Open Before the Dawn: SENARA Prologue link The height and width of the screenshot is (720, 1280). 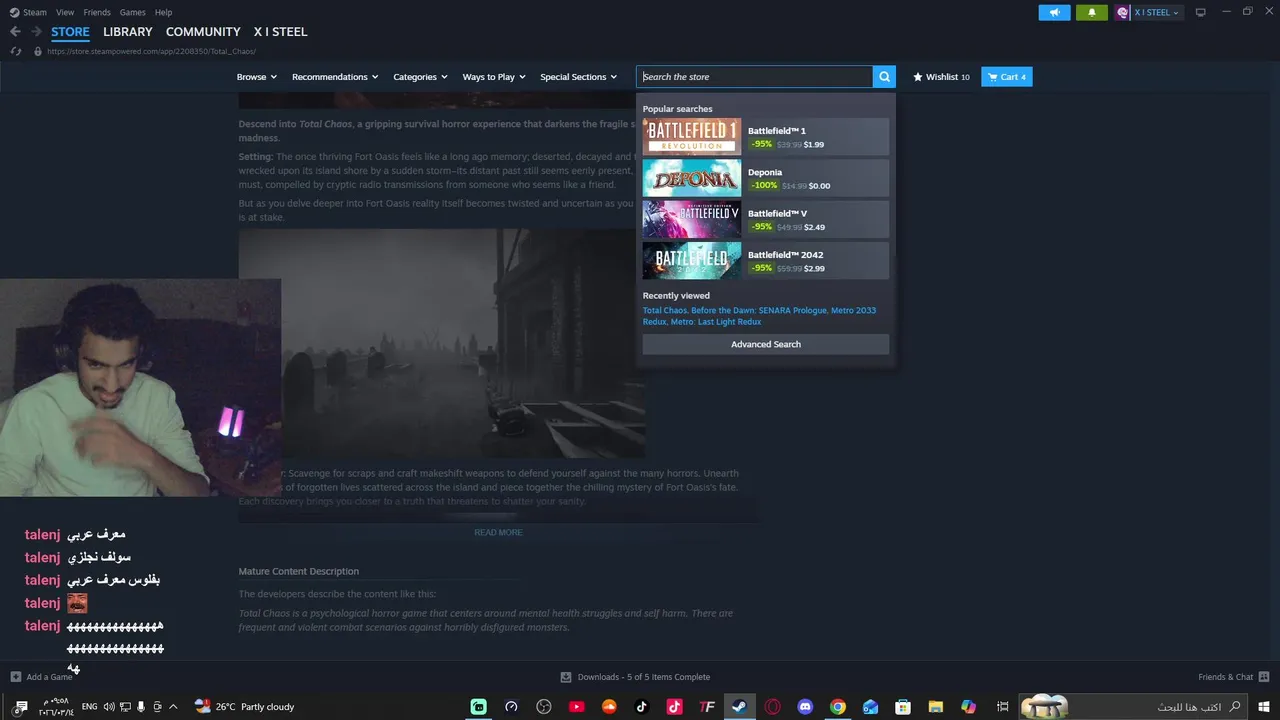(759, 310)
